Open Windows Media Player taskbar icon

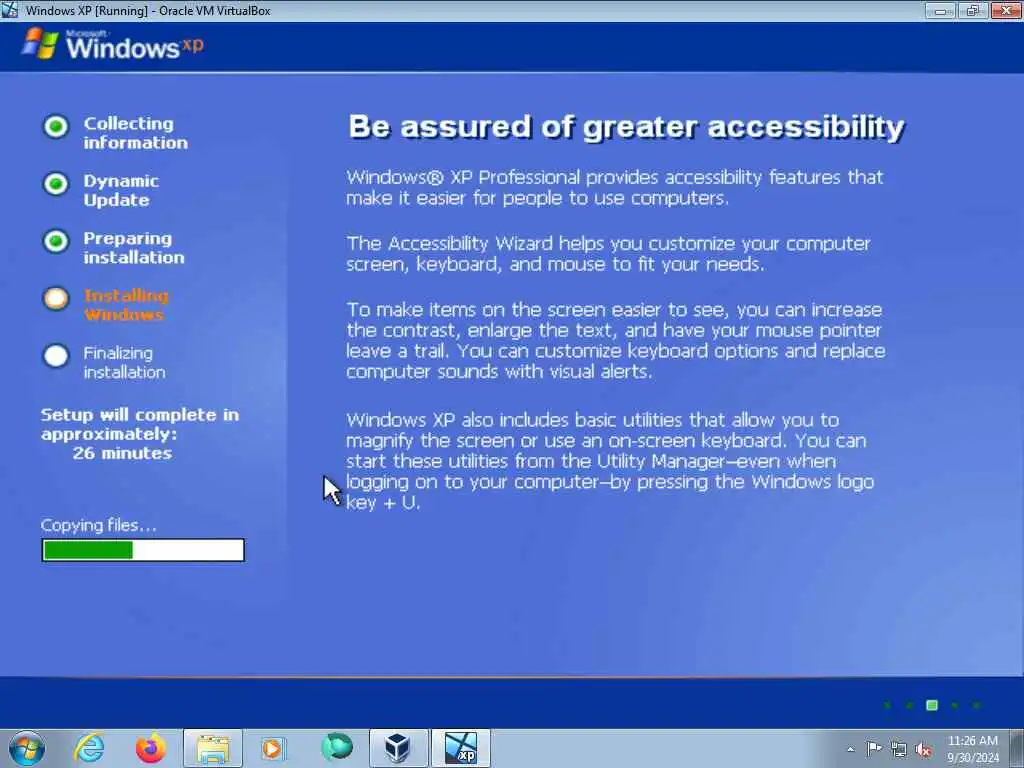[x=274, y=748]
